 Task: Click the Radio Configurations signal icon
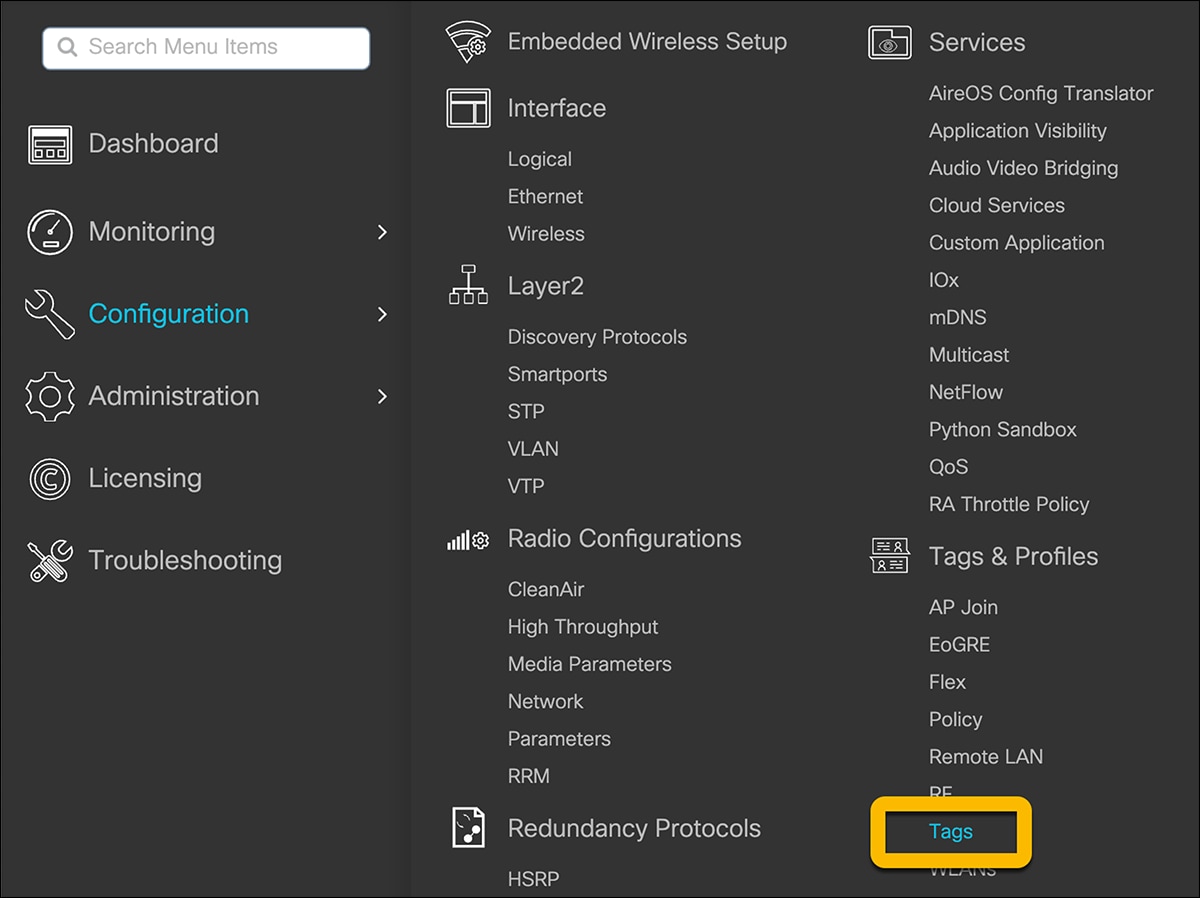468,540
